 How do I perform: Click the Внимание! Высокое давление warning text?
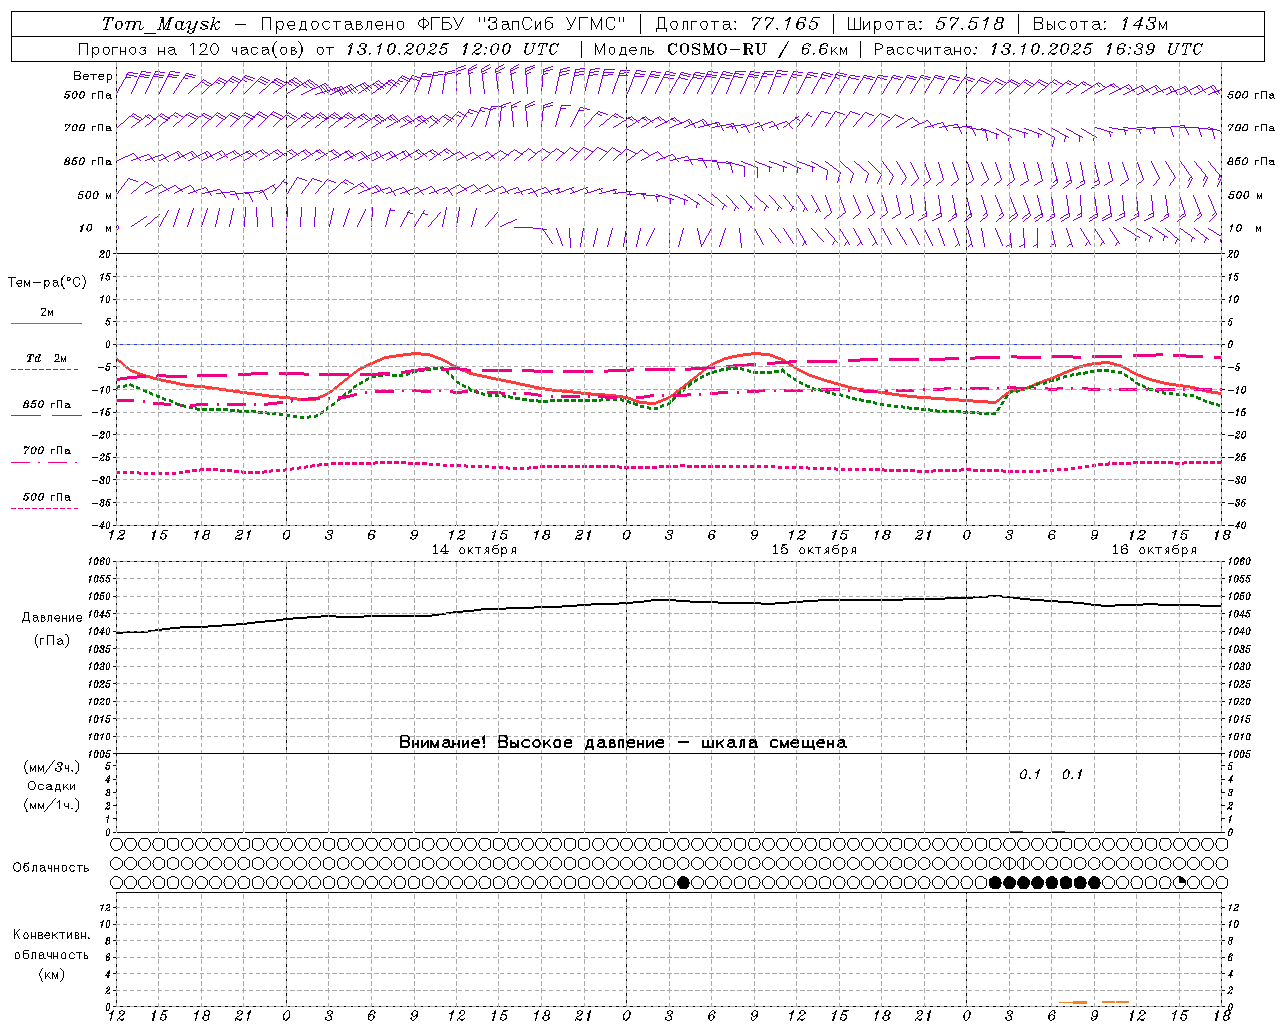coord(623,742)
